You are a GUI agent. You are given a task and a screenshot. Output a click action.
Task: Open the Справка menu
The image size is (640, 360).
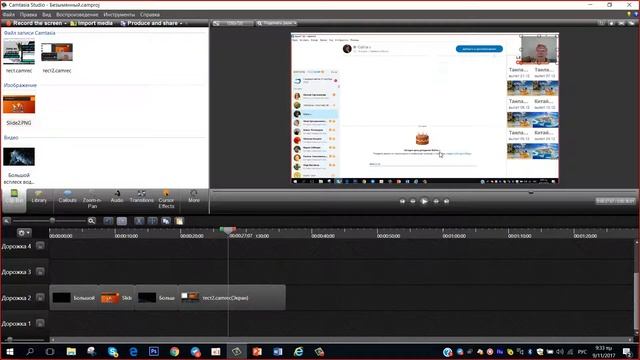(x=150, y=14)
